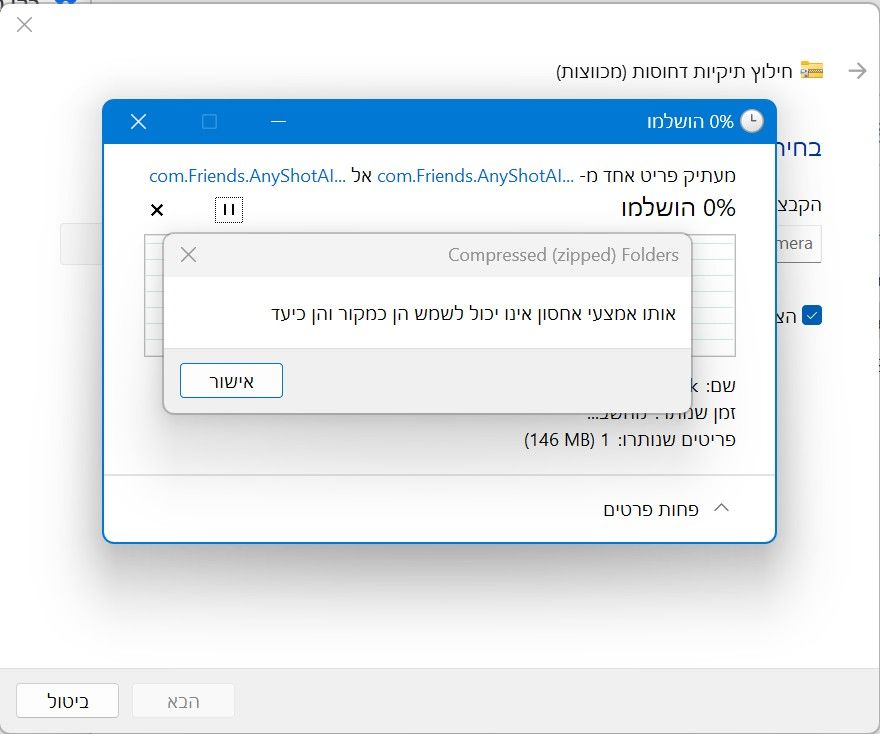Close the outer extraction wizard window

point(24,25)
